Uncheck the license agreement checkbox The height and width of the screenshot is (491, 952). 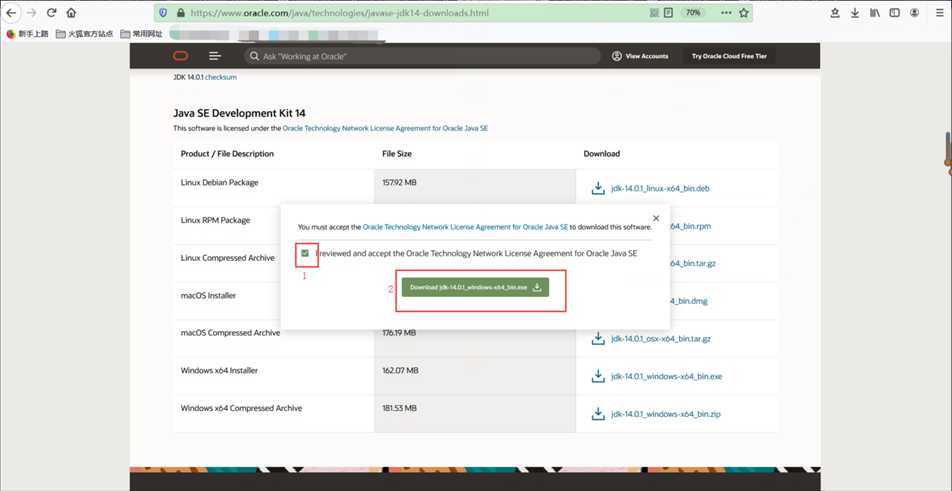click(305, 253)
